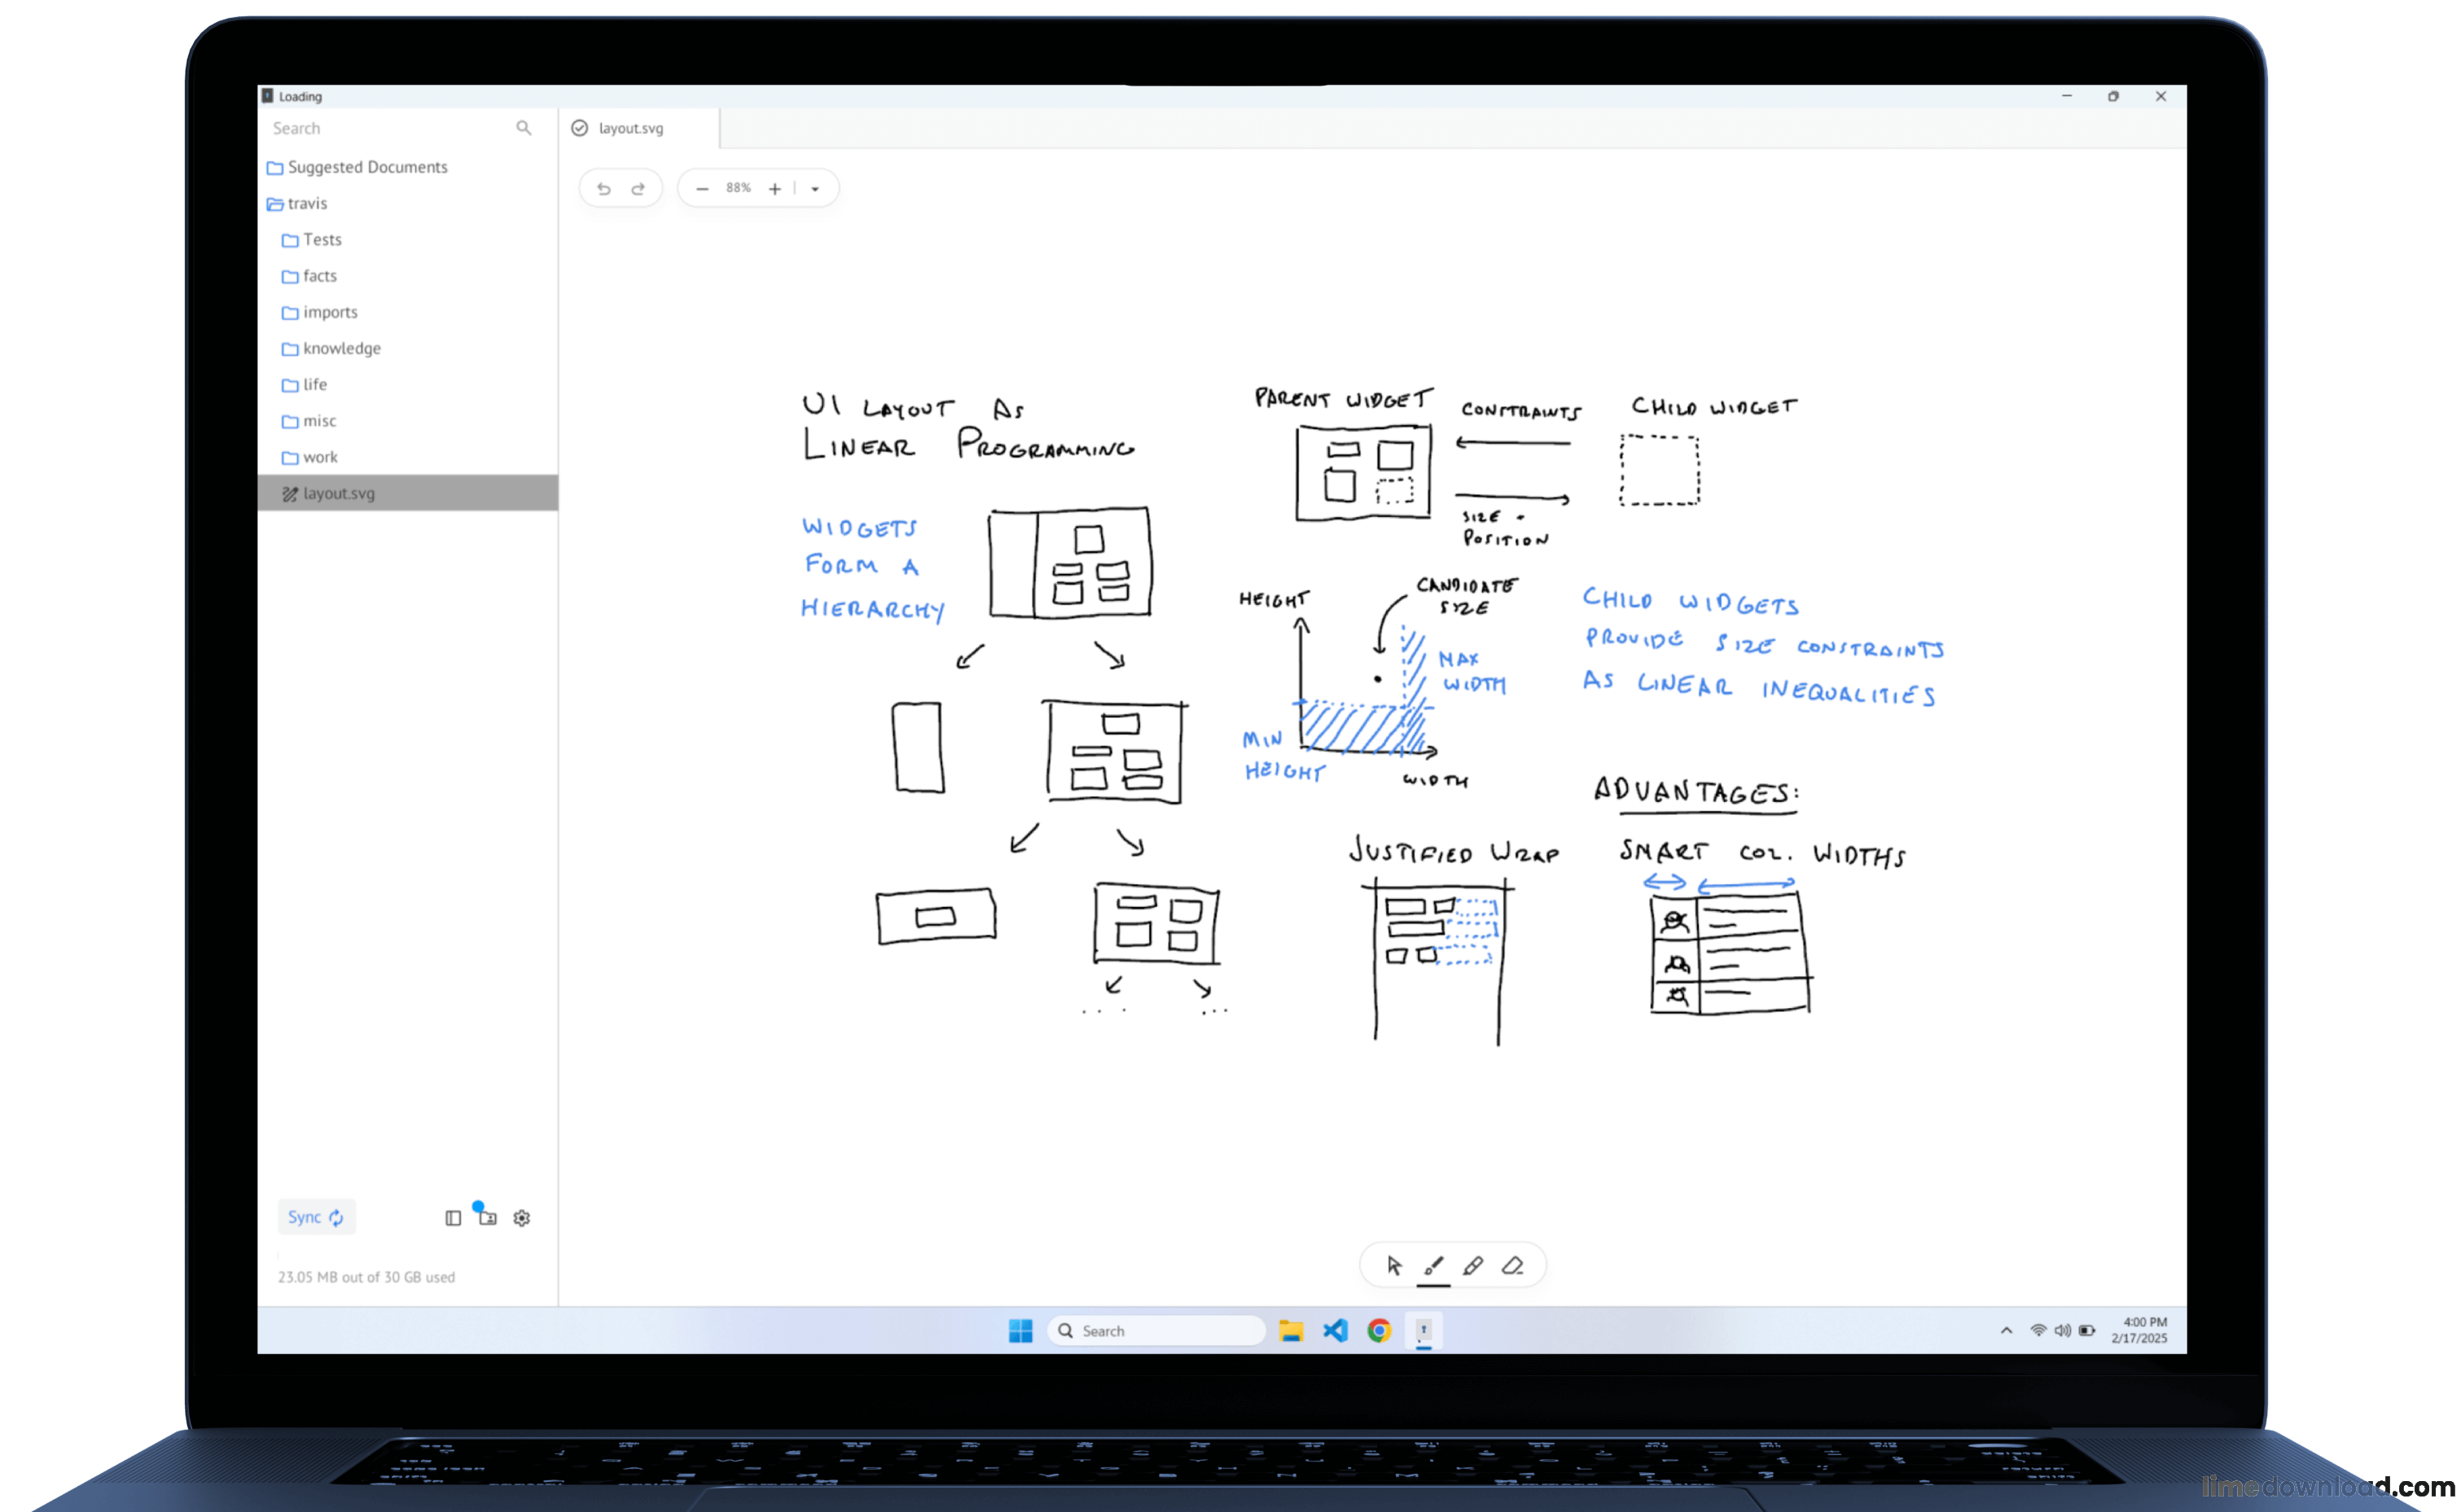Open the Windows Start menu
Image resolution: width=2461 pixels, height=1512 pixels.
coord(1020,1330)
